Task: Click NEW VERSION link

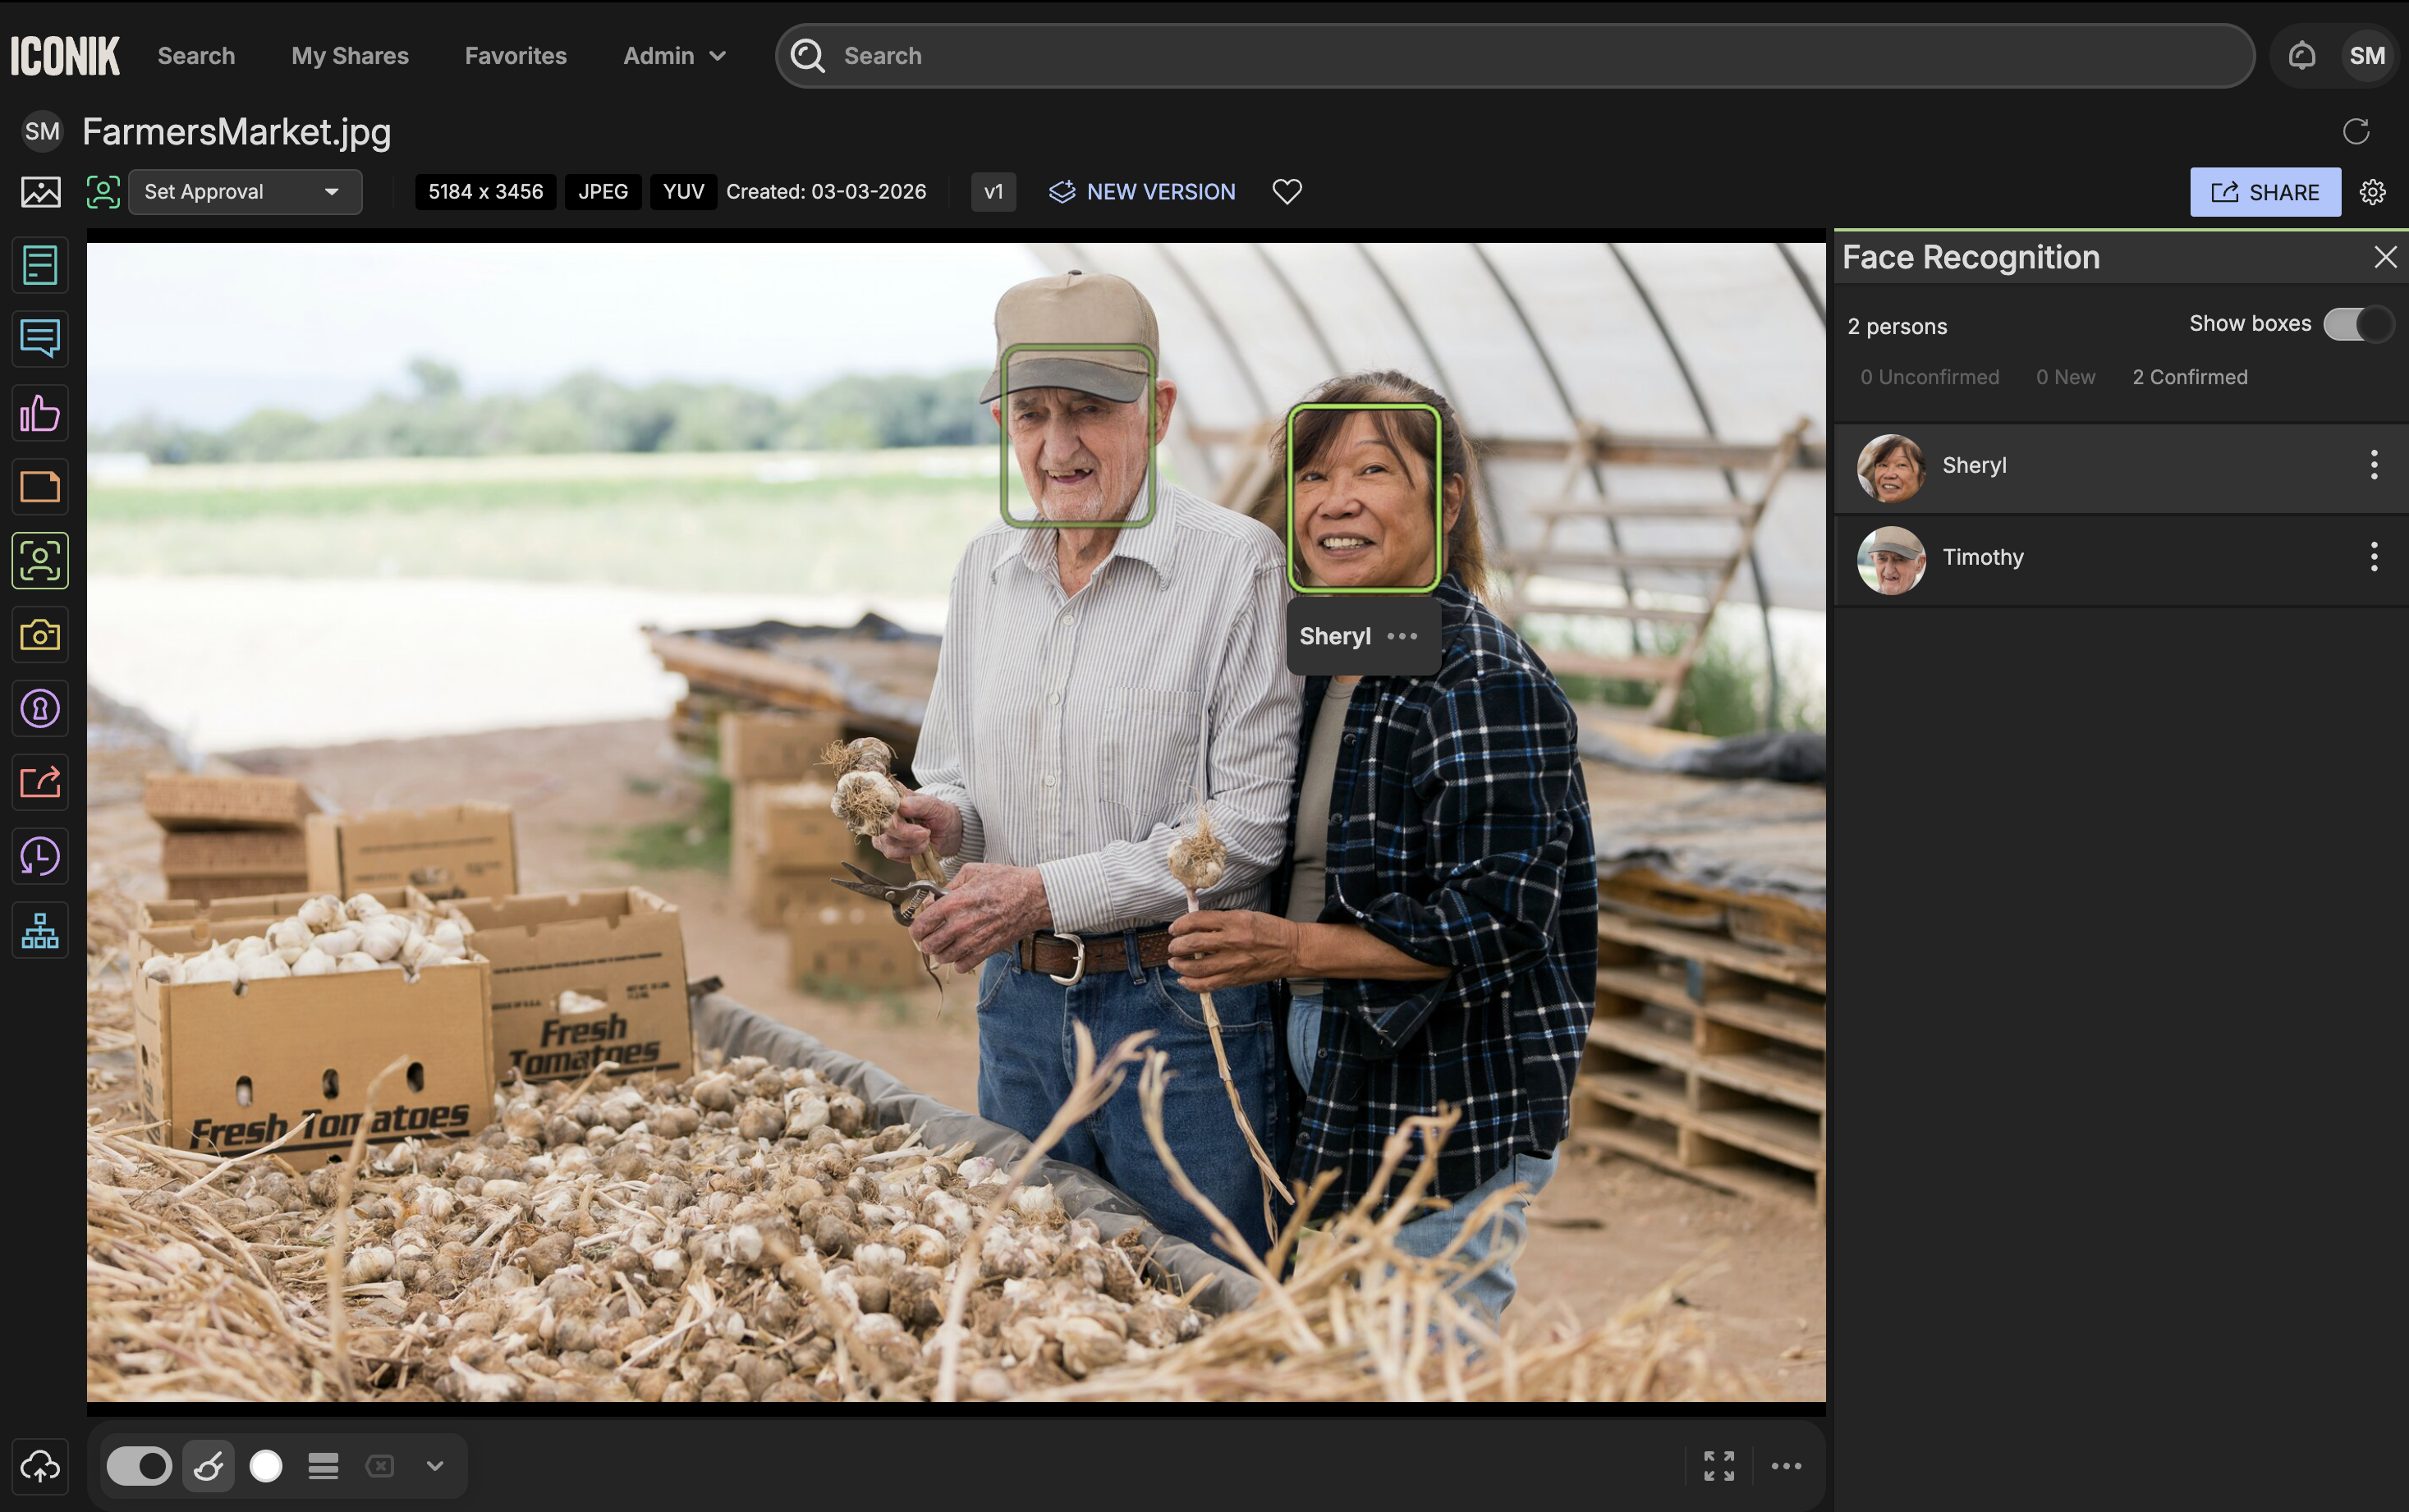Action: (1142, 191)
